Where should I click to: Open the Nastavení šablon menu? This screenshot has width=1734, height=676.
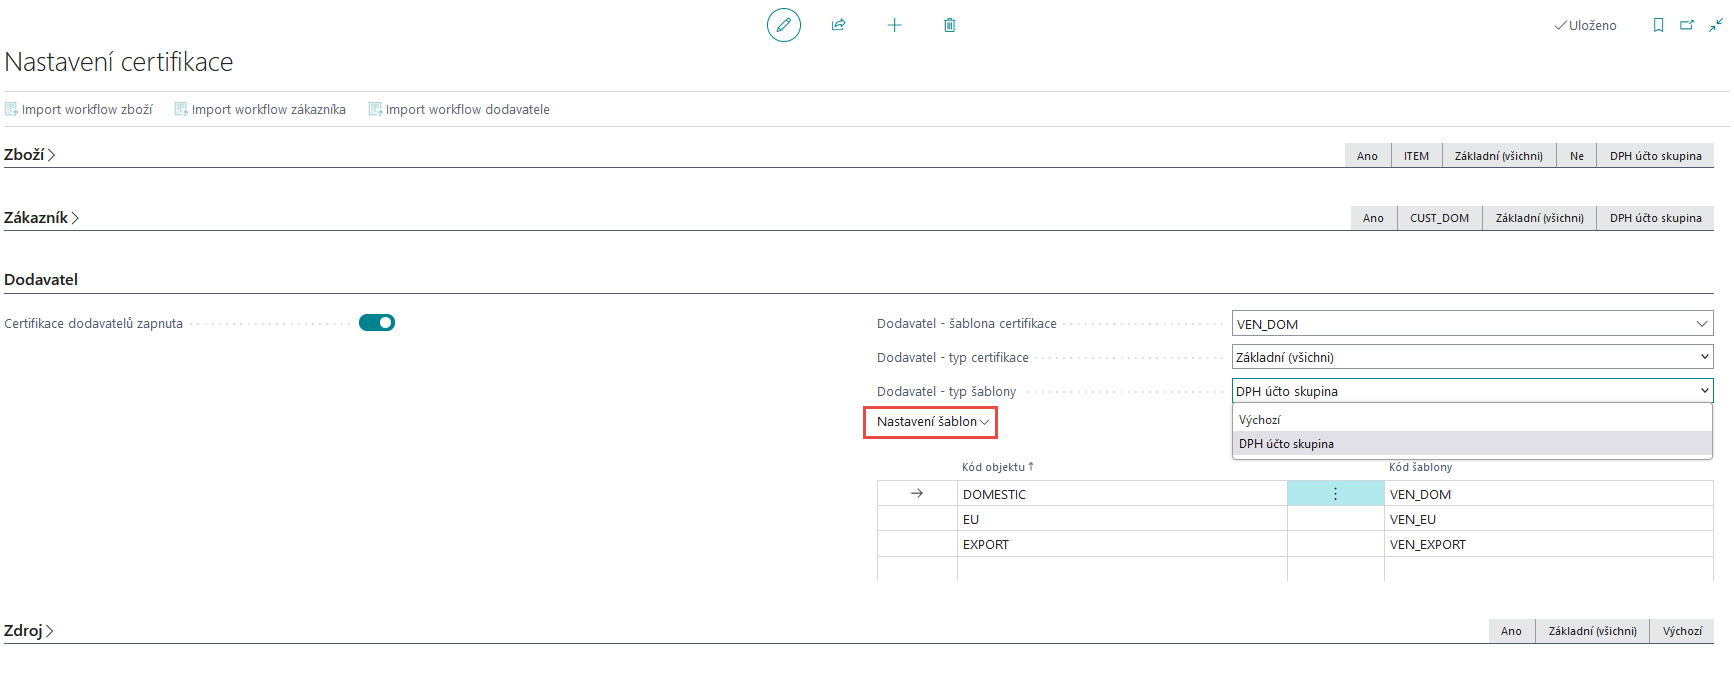932,422
